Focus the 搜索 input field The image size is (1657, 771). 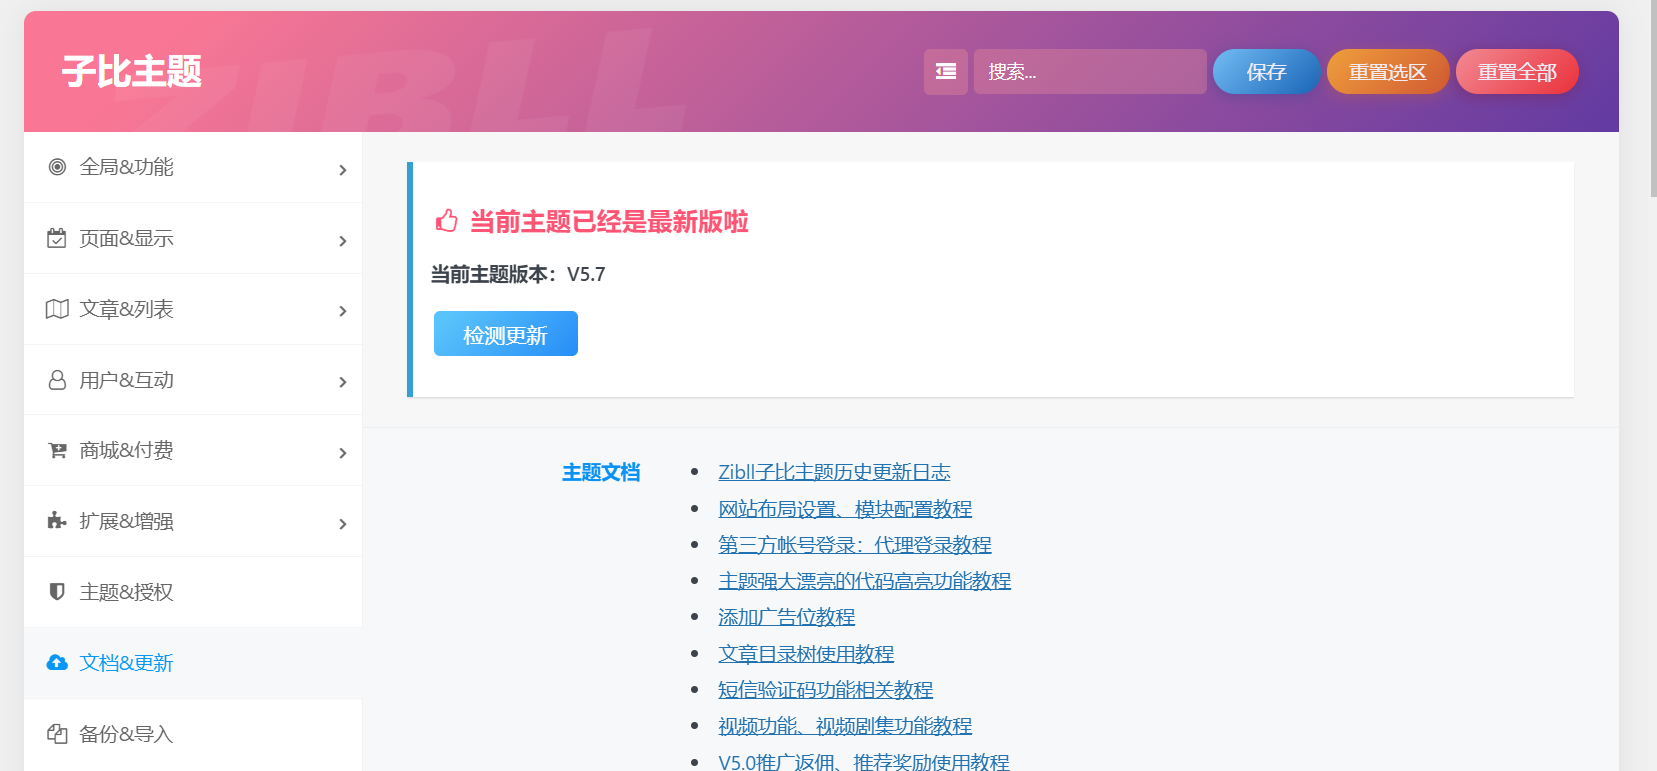pos(1089,72)
